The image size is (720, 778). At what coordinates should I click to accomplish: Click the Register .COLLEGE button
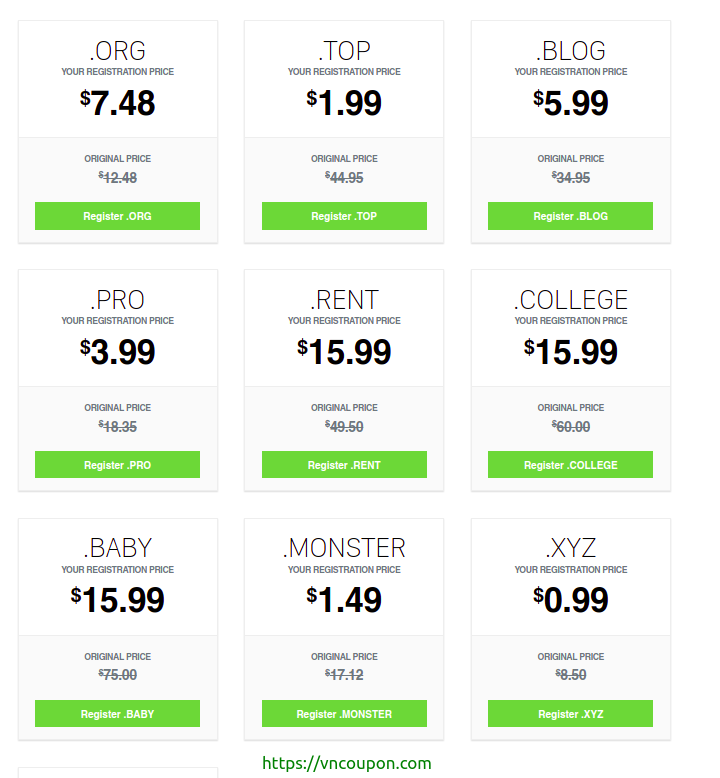click(x=570, y=464)
